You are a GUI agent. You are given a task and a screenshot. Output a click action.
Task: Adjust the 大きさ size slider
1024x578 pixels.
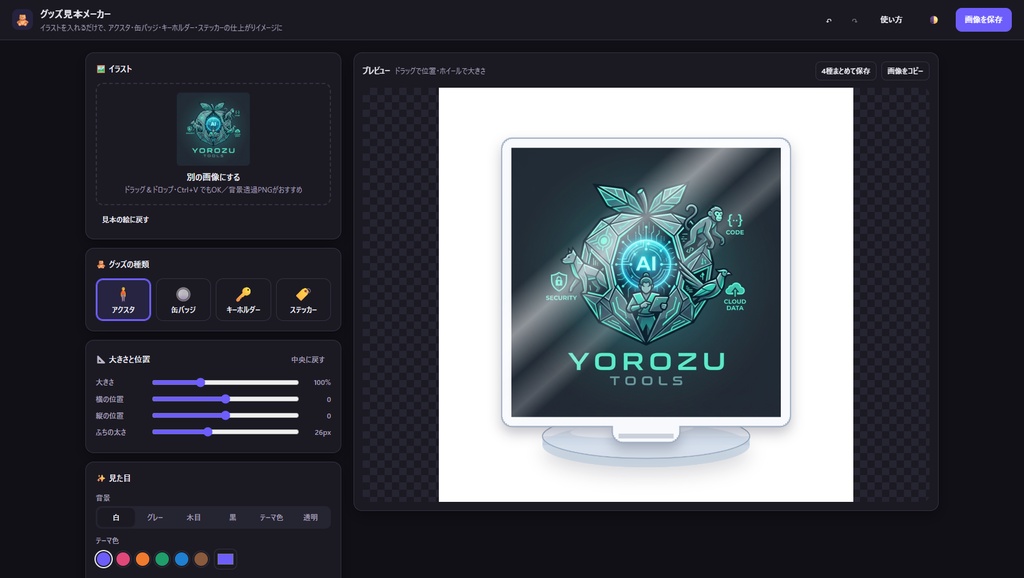(x=225, y=382)
